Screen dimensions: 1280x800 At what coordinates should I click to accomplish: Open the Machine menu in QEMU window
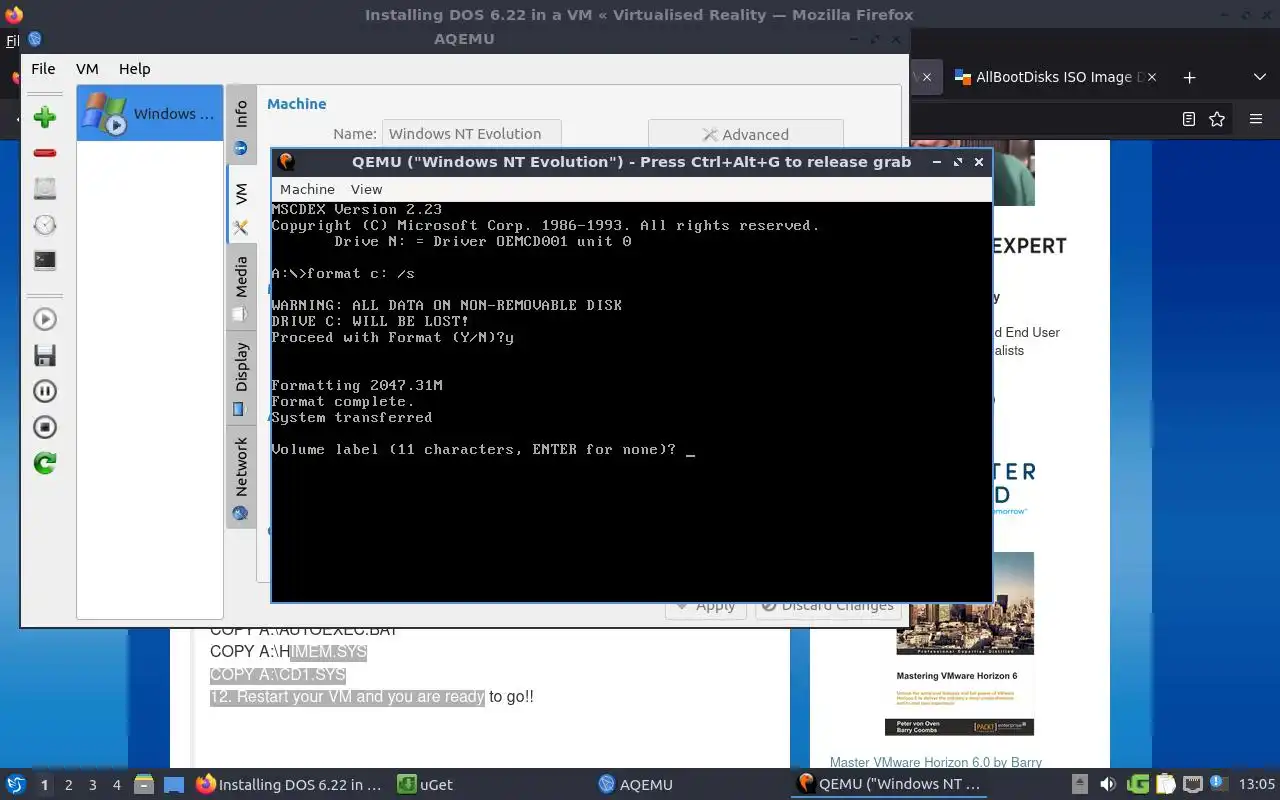pyautogui.click(x=307, y=189)
